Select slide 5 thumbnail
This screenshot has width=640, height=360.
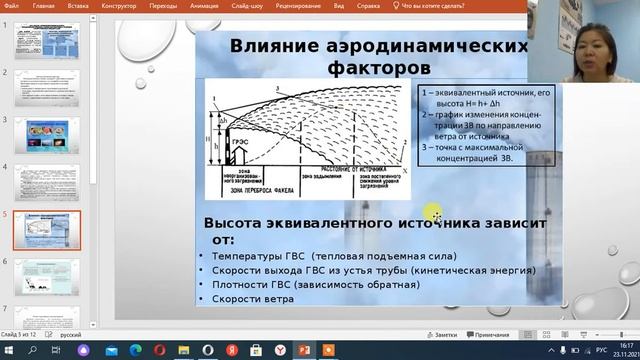pos(47,230)
